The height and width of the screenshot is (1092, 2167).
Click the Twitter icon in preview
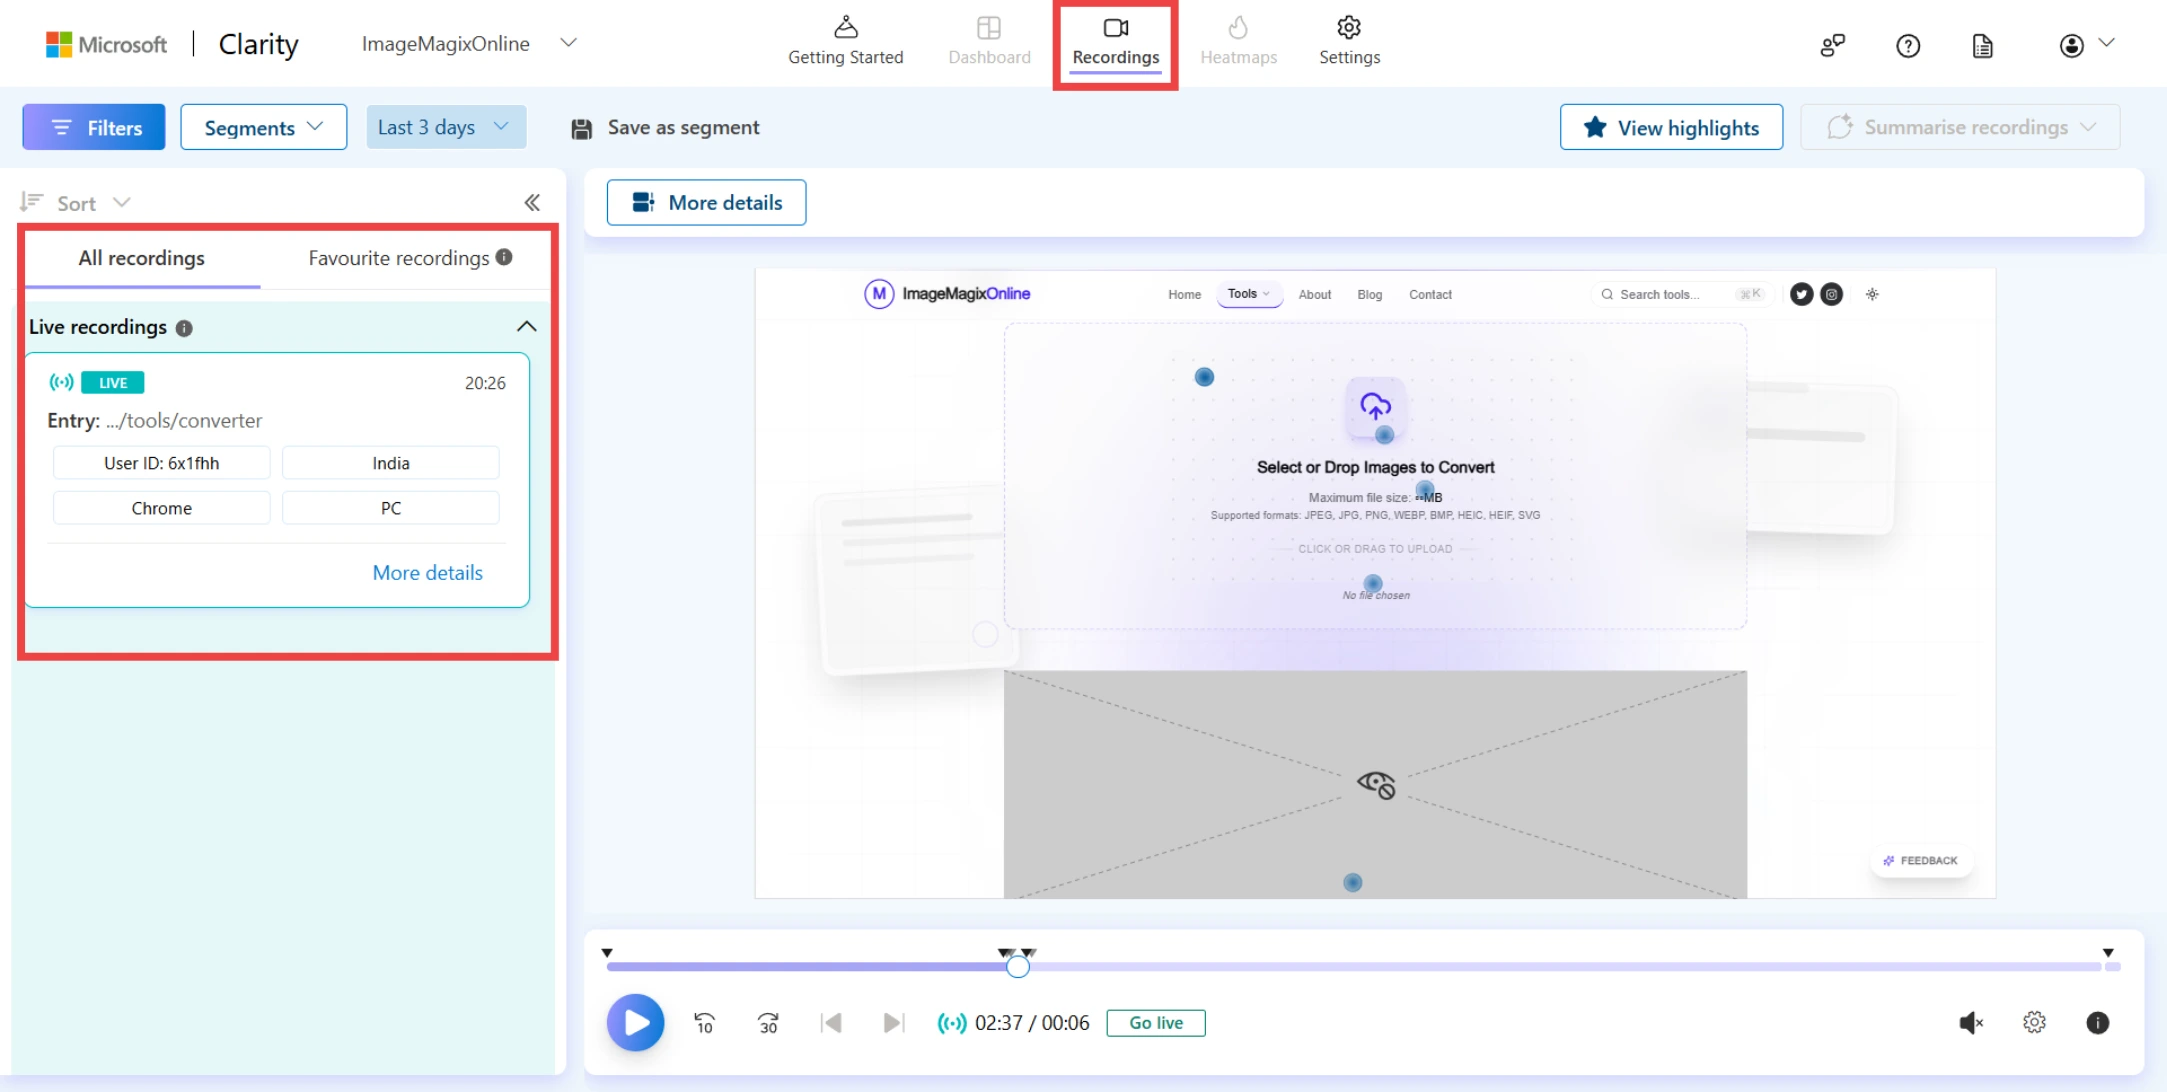click(1801, 294)
